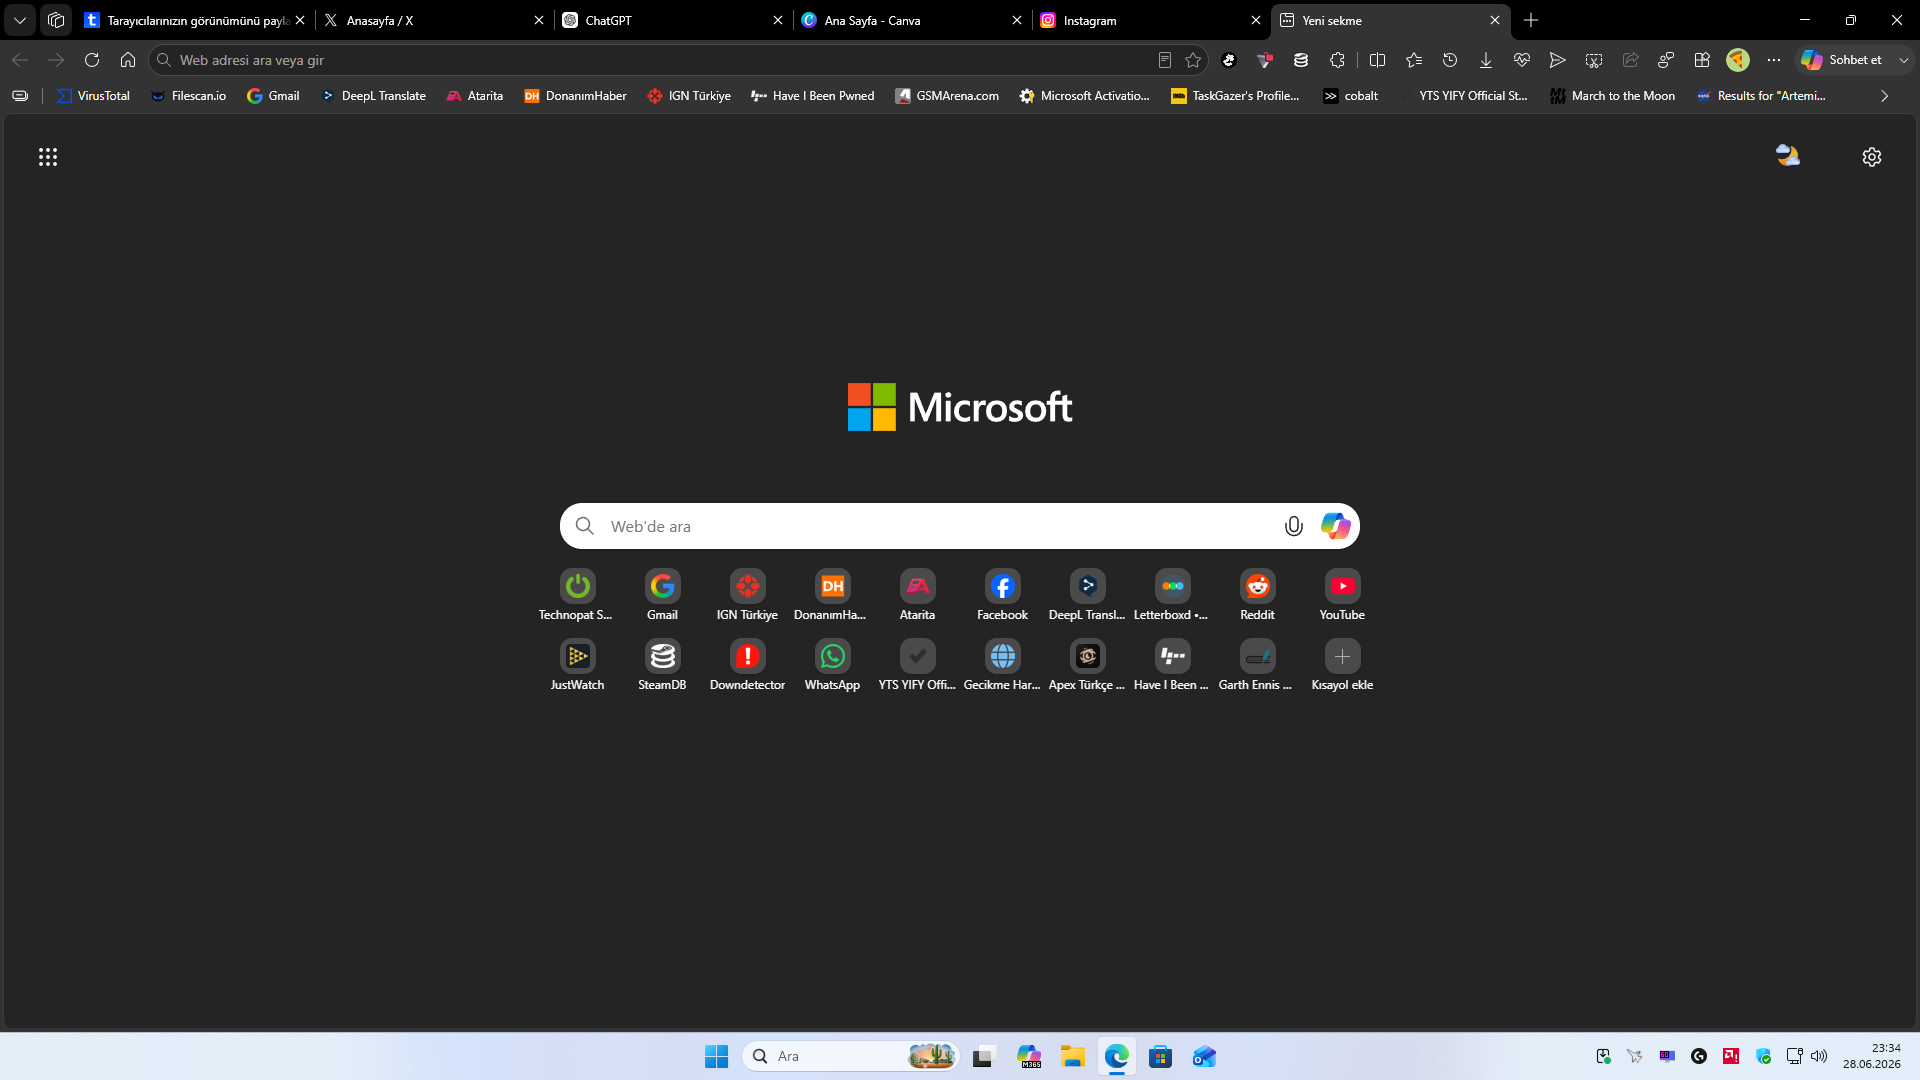Screen dimensions: 1920x1080
Task: Click the taskbar Ara search box
Action: pos(850,1056)
